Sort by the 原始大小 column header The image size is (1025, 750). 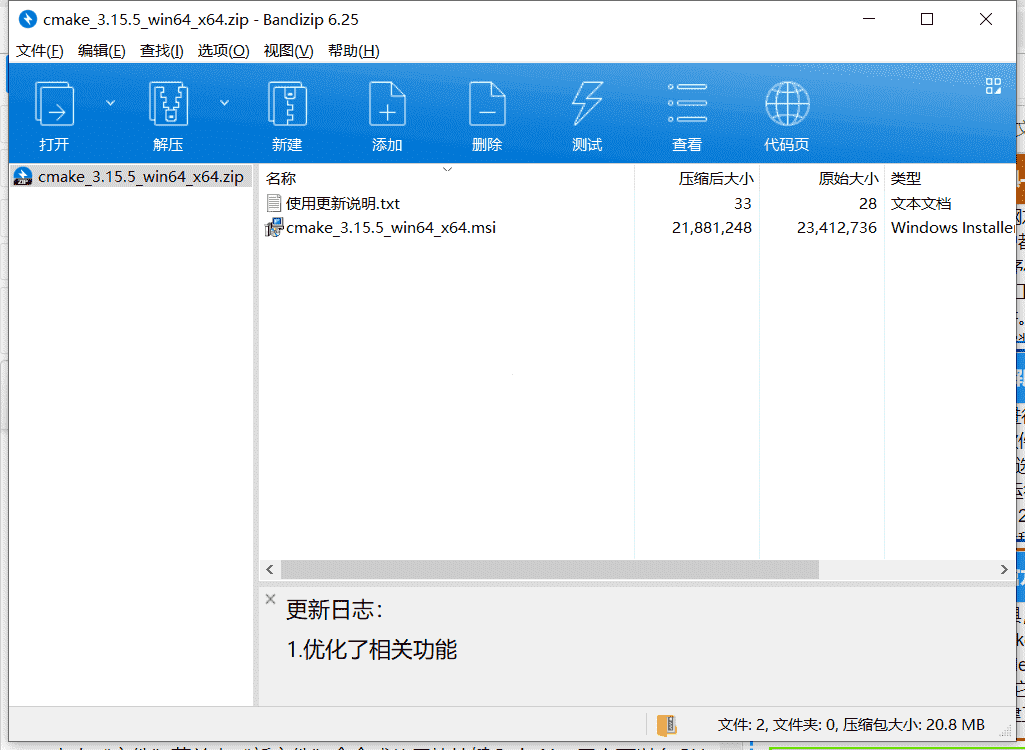click(849, 179)
